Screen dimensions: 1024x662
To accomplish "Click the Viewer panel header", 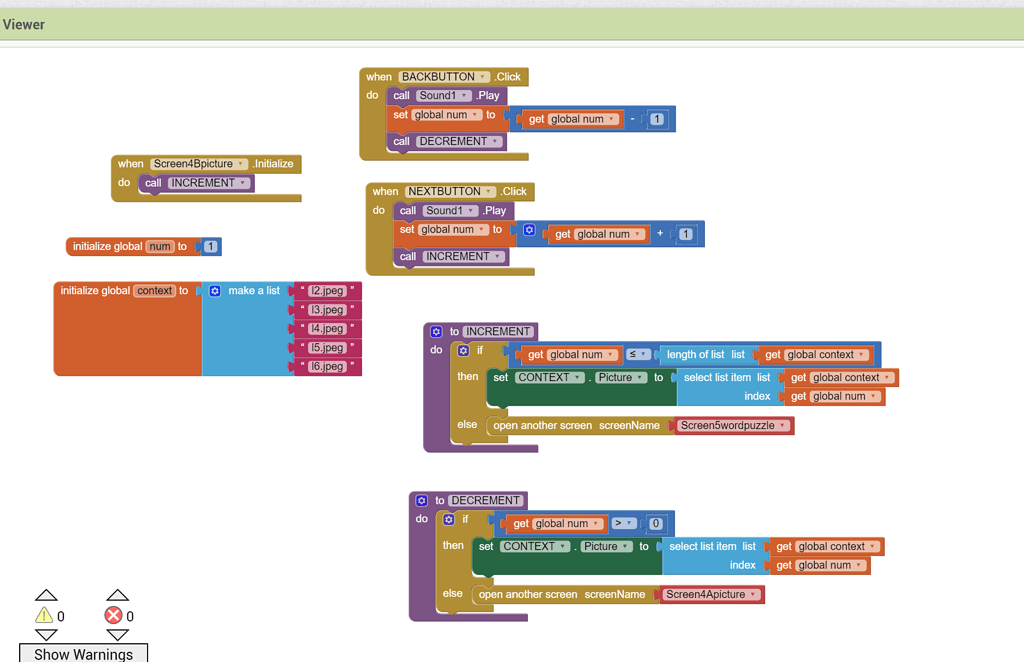I will (24, 24).
